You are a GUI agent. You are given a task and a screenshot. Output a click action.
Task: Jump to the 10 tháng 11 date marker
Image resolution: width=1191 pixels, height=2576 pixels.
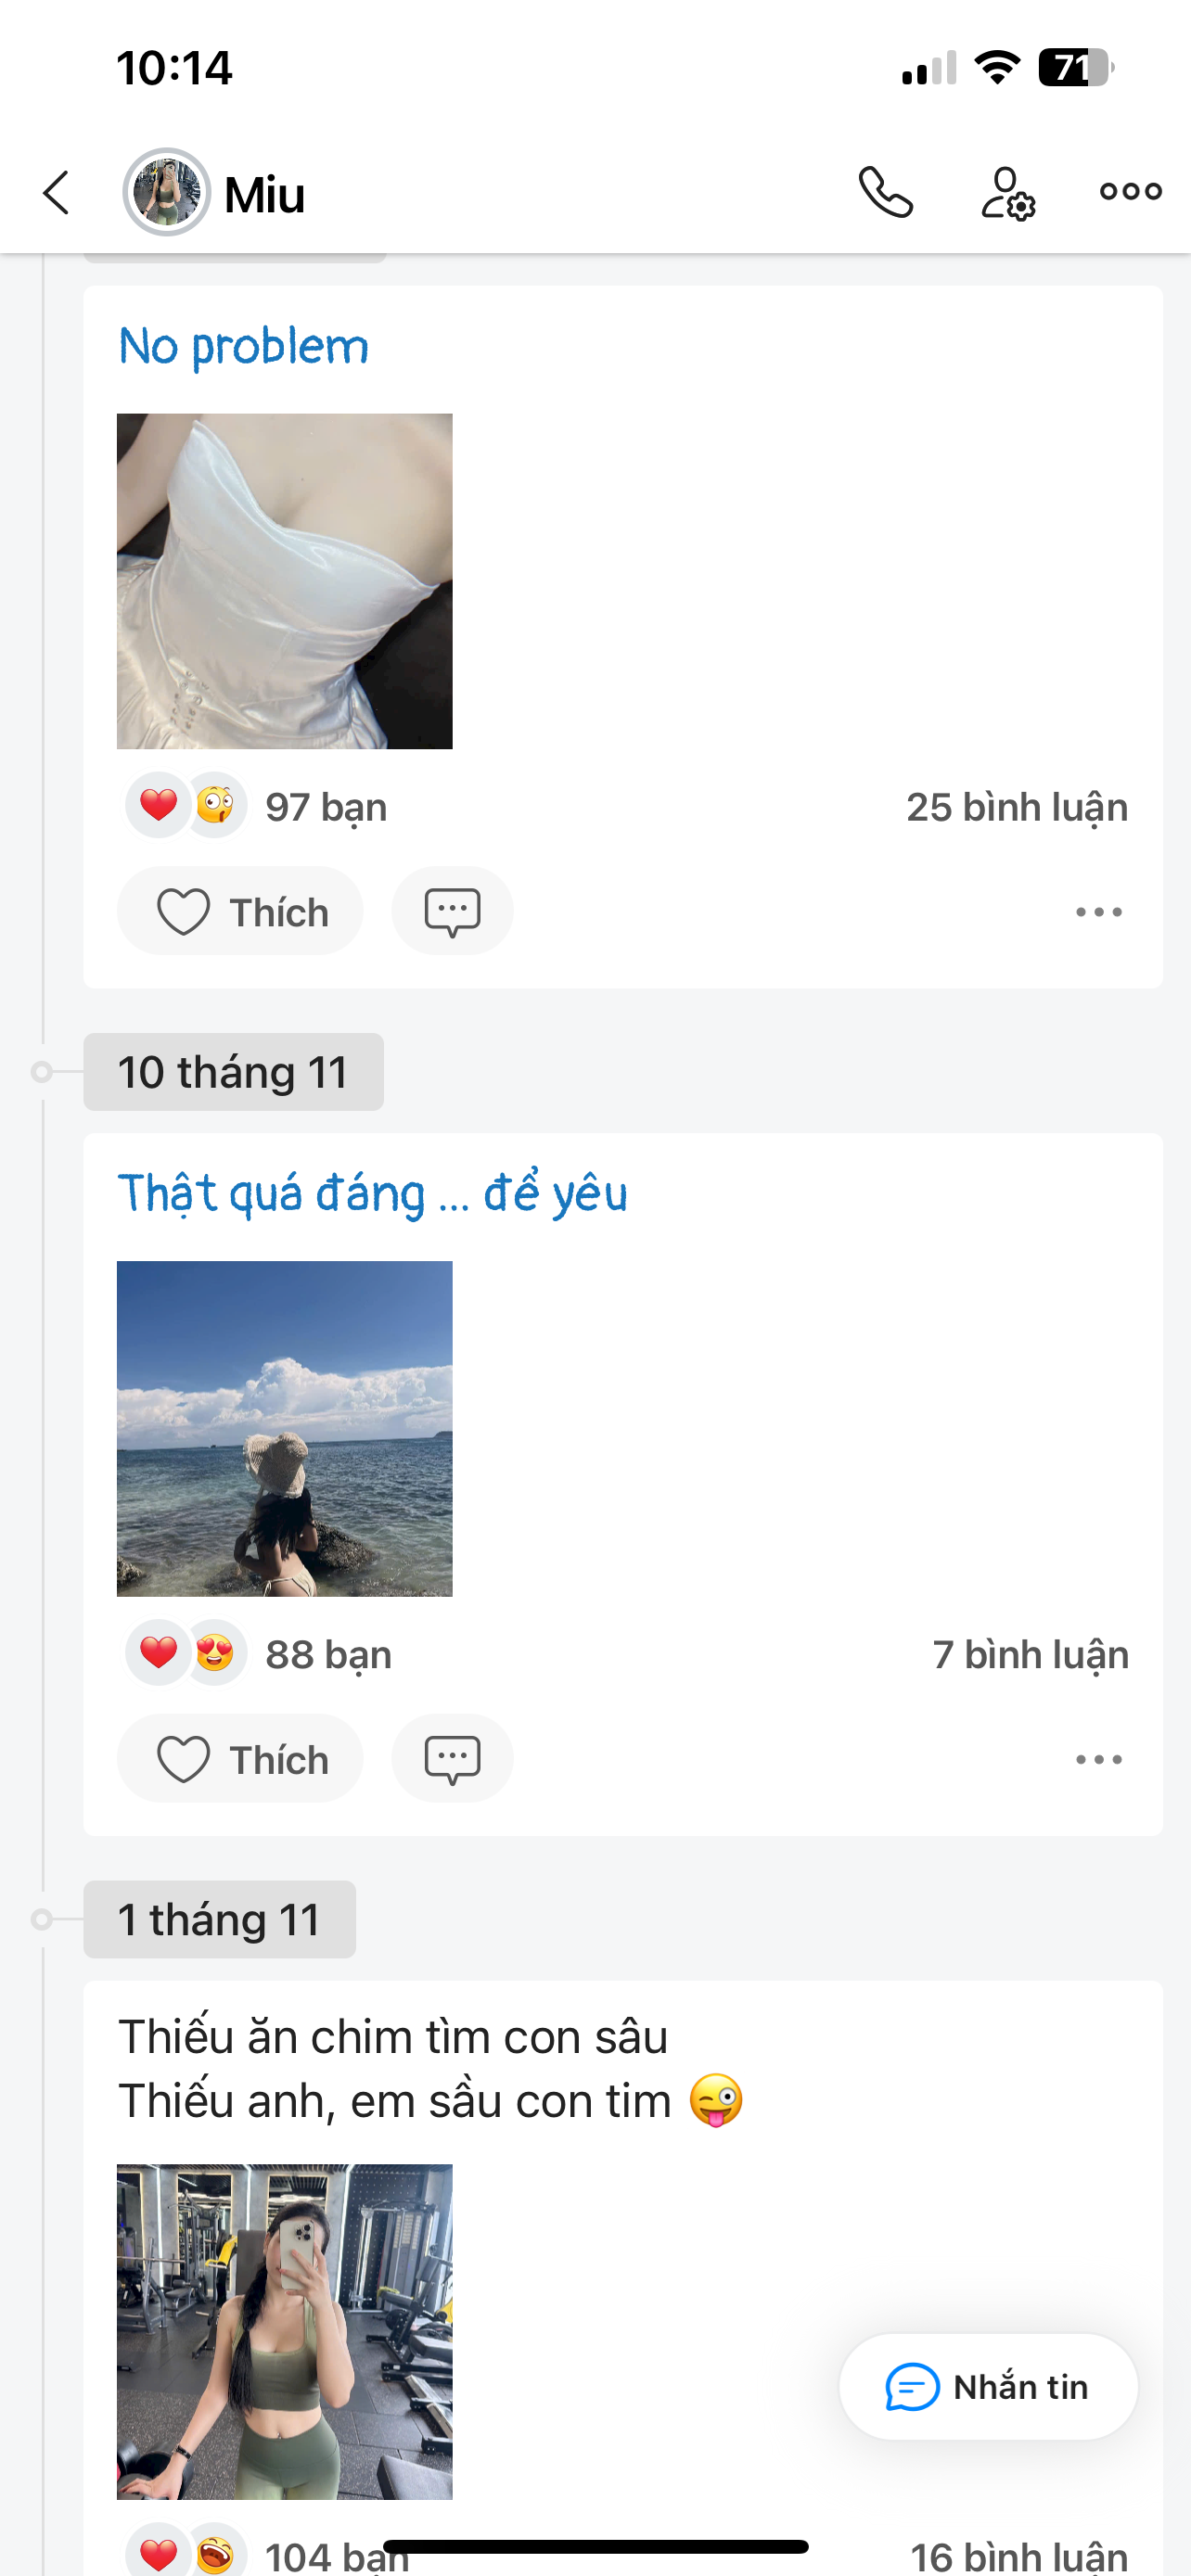[233, 1072]
